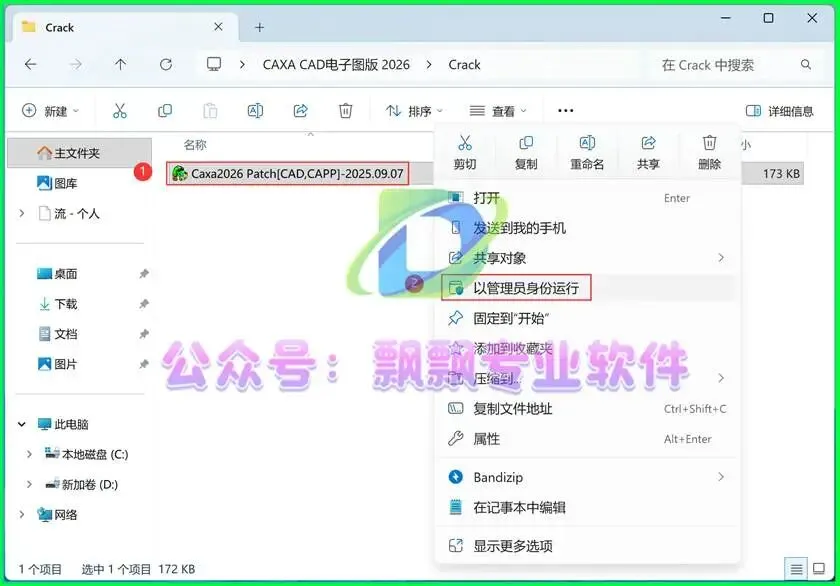Click the This PC monitor icon in address bar
Image resolution: width=840 pixels, height=586 pixels.
click(x=214, y=65)
